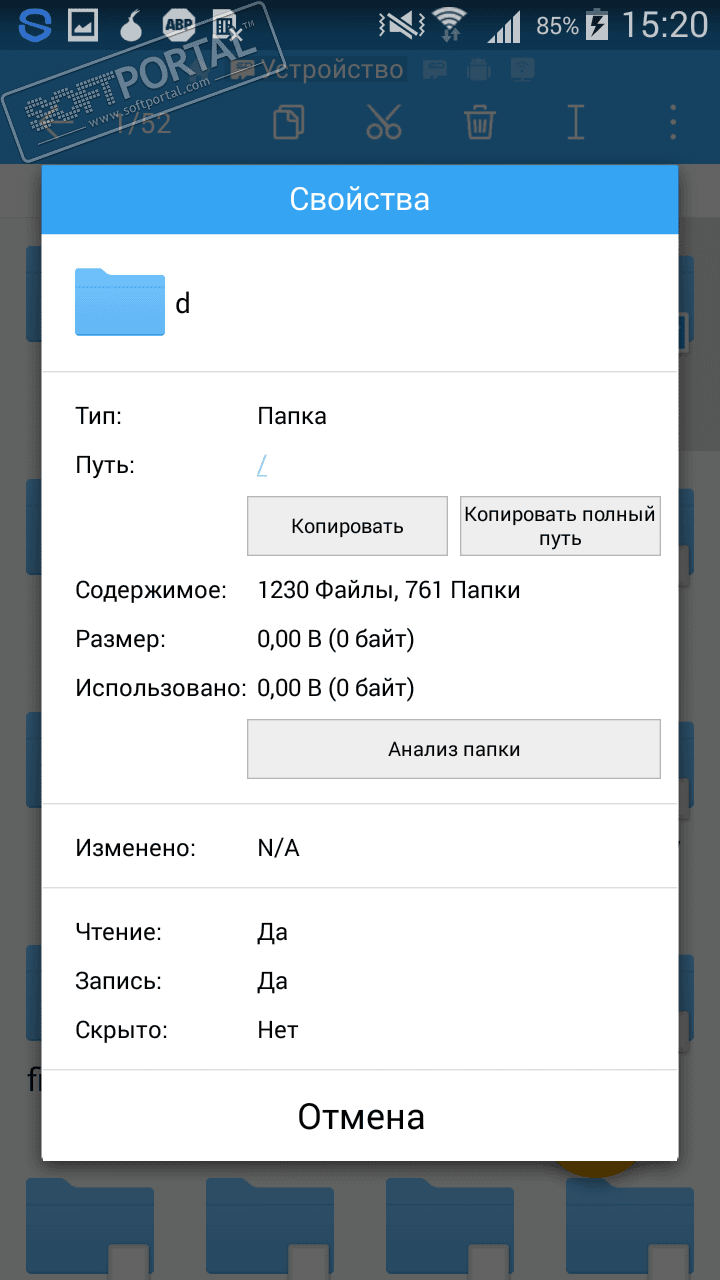The width and height of the screenshot is (720, 1280).
Task: Tap the clock showing 15:20
Action: 664,25
